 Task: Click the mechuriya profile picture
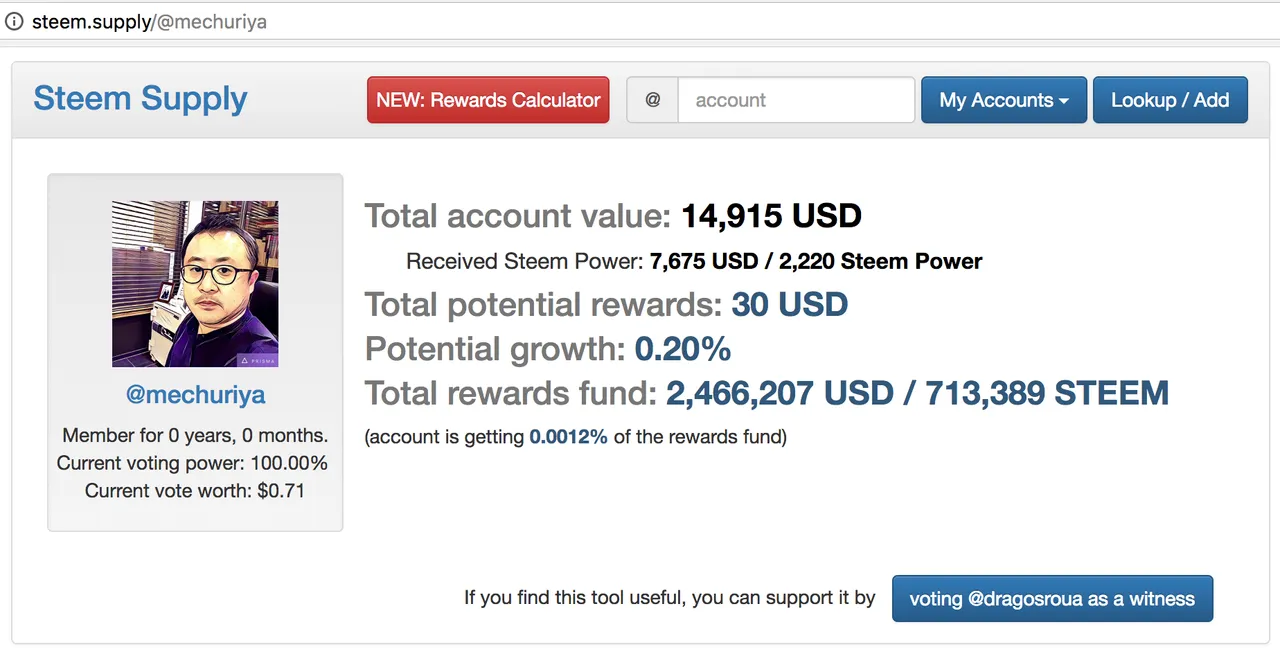[x=195, y=284]
